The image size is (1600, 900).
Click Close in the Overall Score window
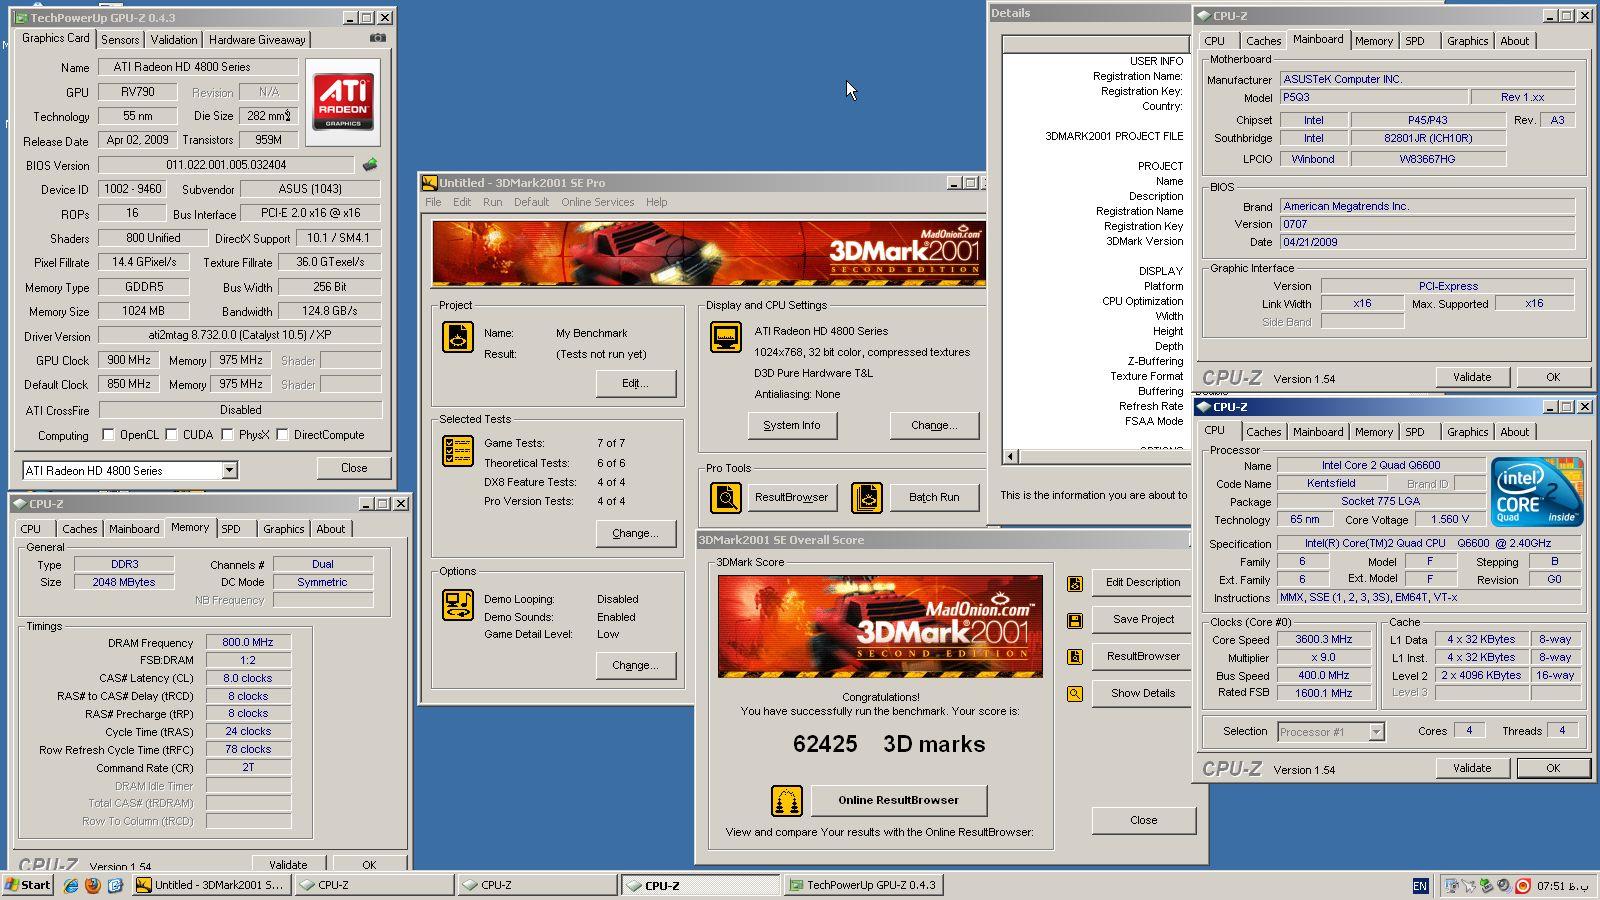click(1144, 820)
